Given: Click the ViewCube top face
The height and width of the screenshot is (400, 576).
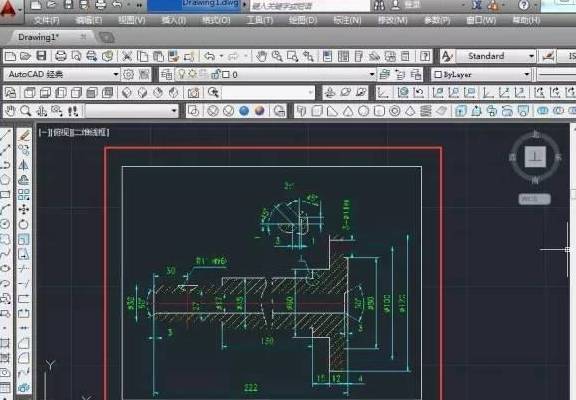Looking at the screenshot, I should click(535, 156).
